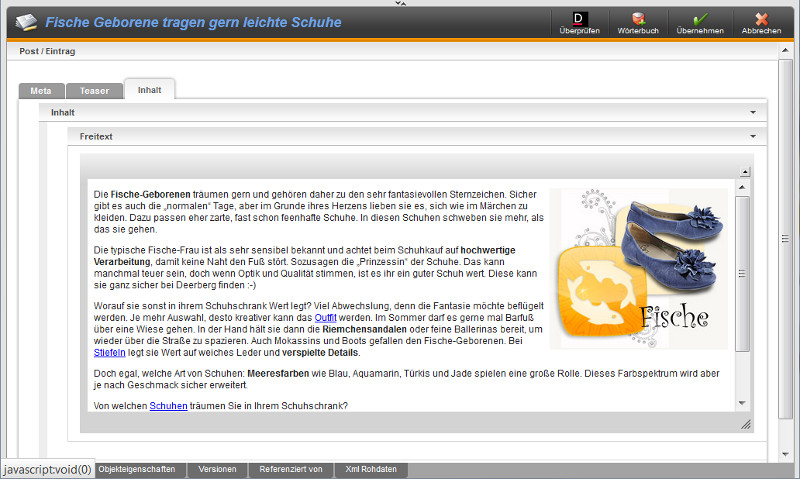Cancel editing with the Abbrechen icon
Image resolution: width=800 pixels, height=479 pixels.
(x=762, y=21)
